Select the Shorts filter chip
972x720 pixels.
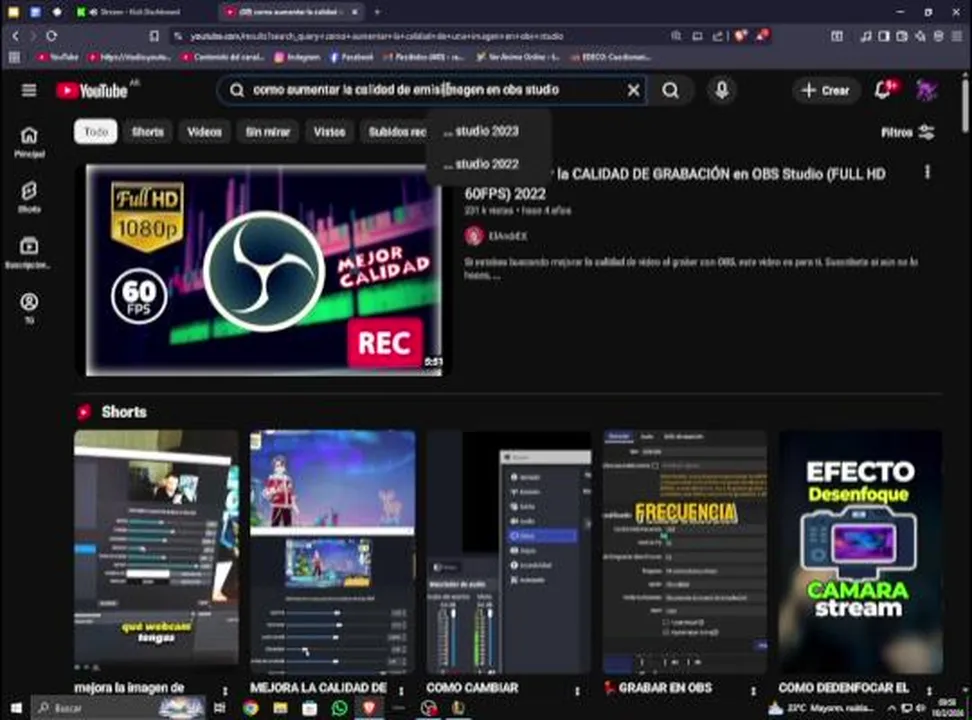[x=148, y=131]
